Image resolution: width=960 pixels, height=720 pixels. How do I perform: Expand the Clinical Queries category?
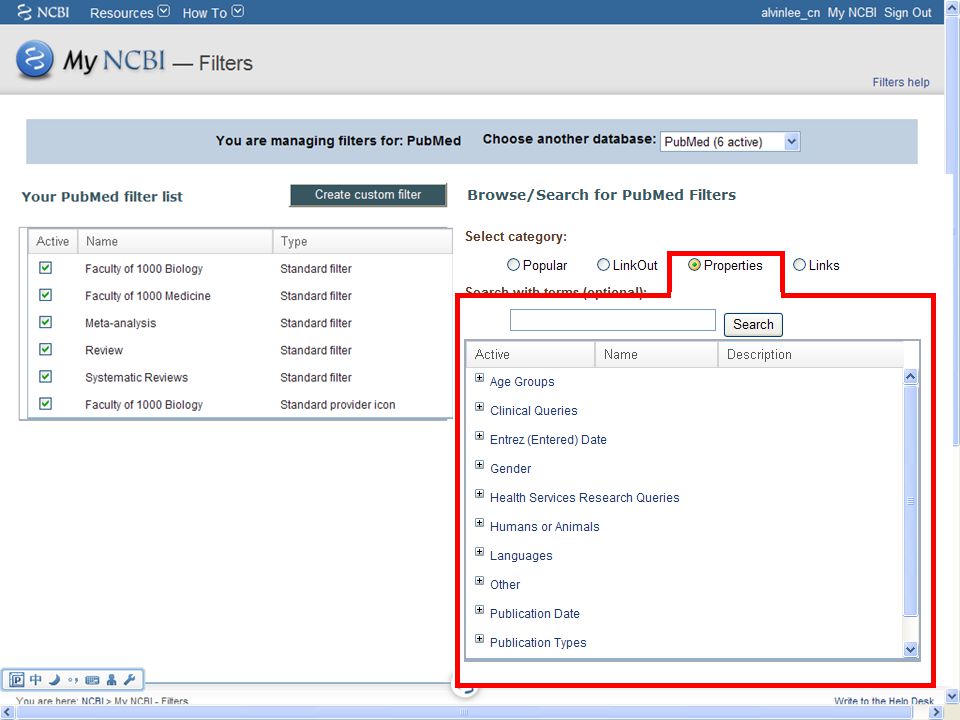click(x=479, y=407)
